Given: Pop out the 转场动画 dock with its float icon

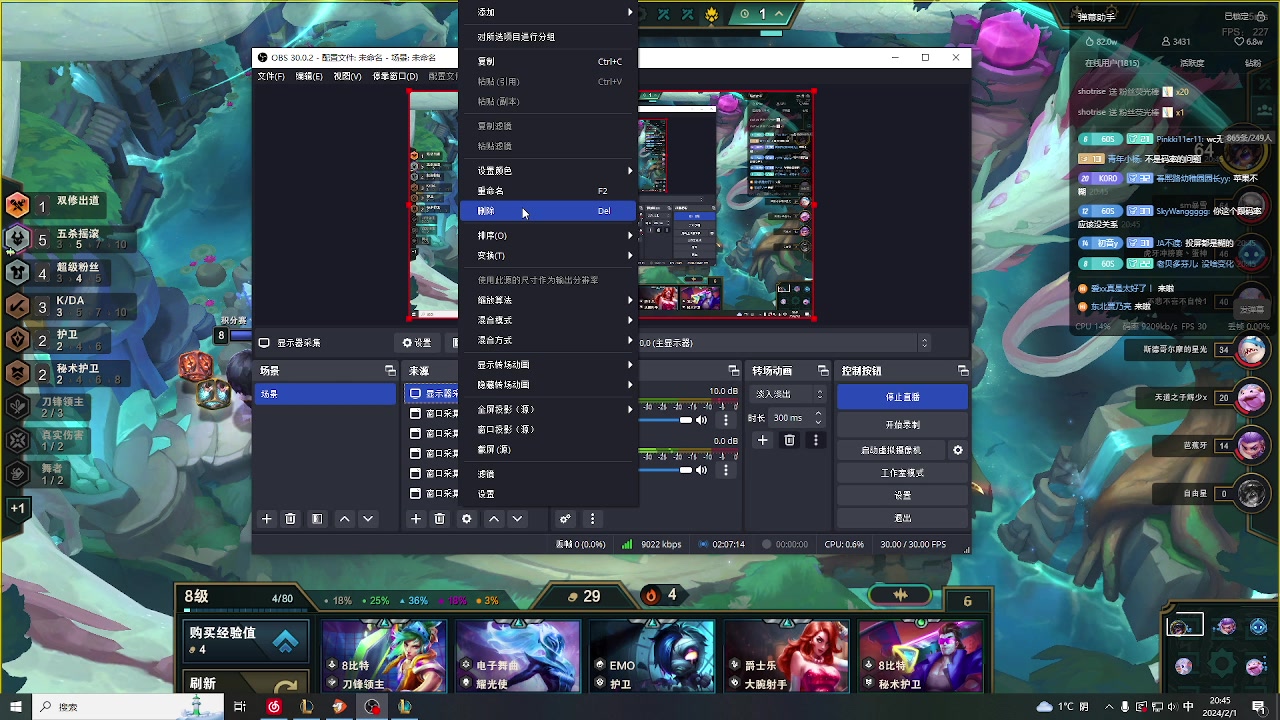Looking at the screenshot, I should click(823, 371).
